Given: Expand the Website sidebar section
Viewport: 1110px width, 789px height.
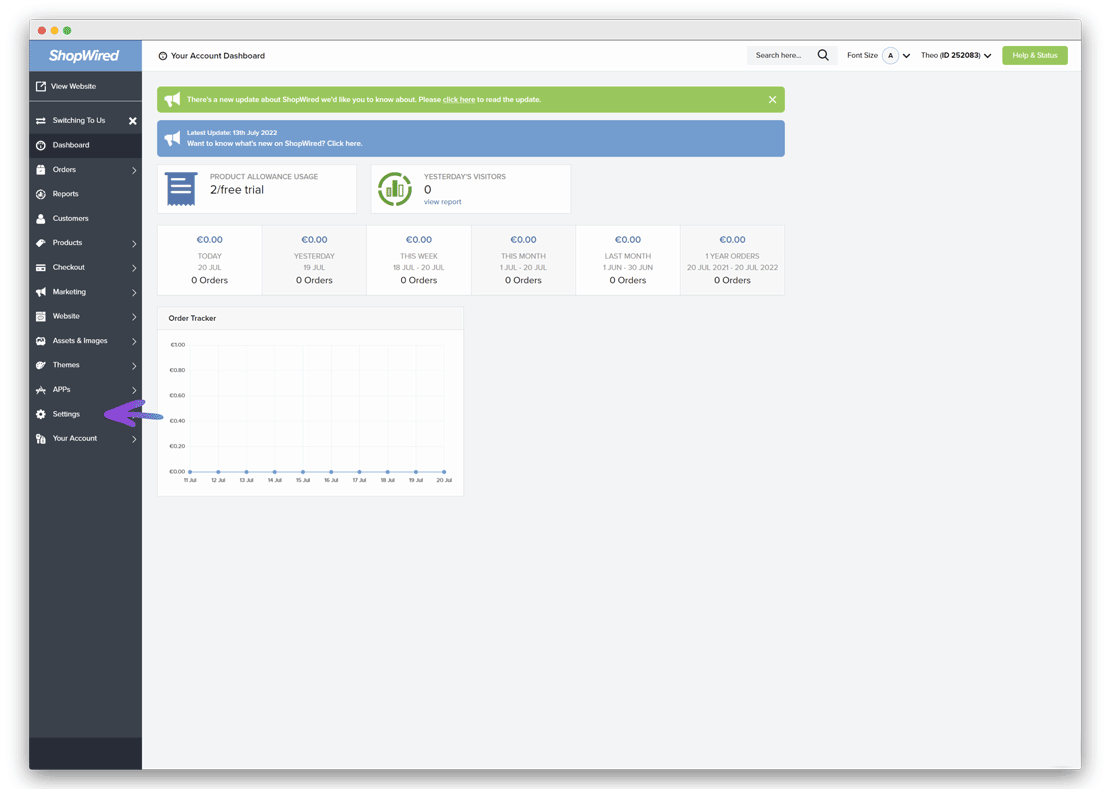Looking at the screenshot, I should pyautogui.click(x=65, y=316).
